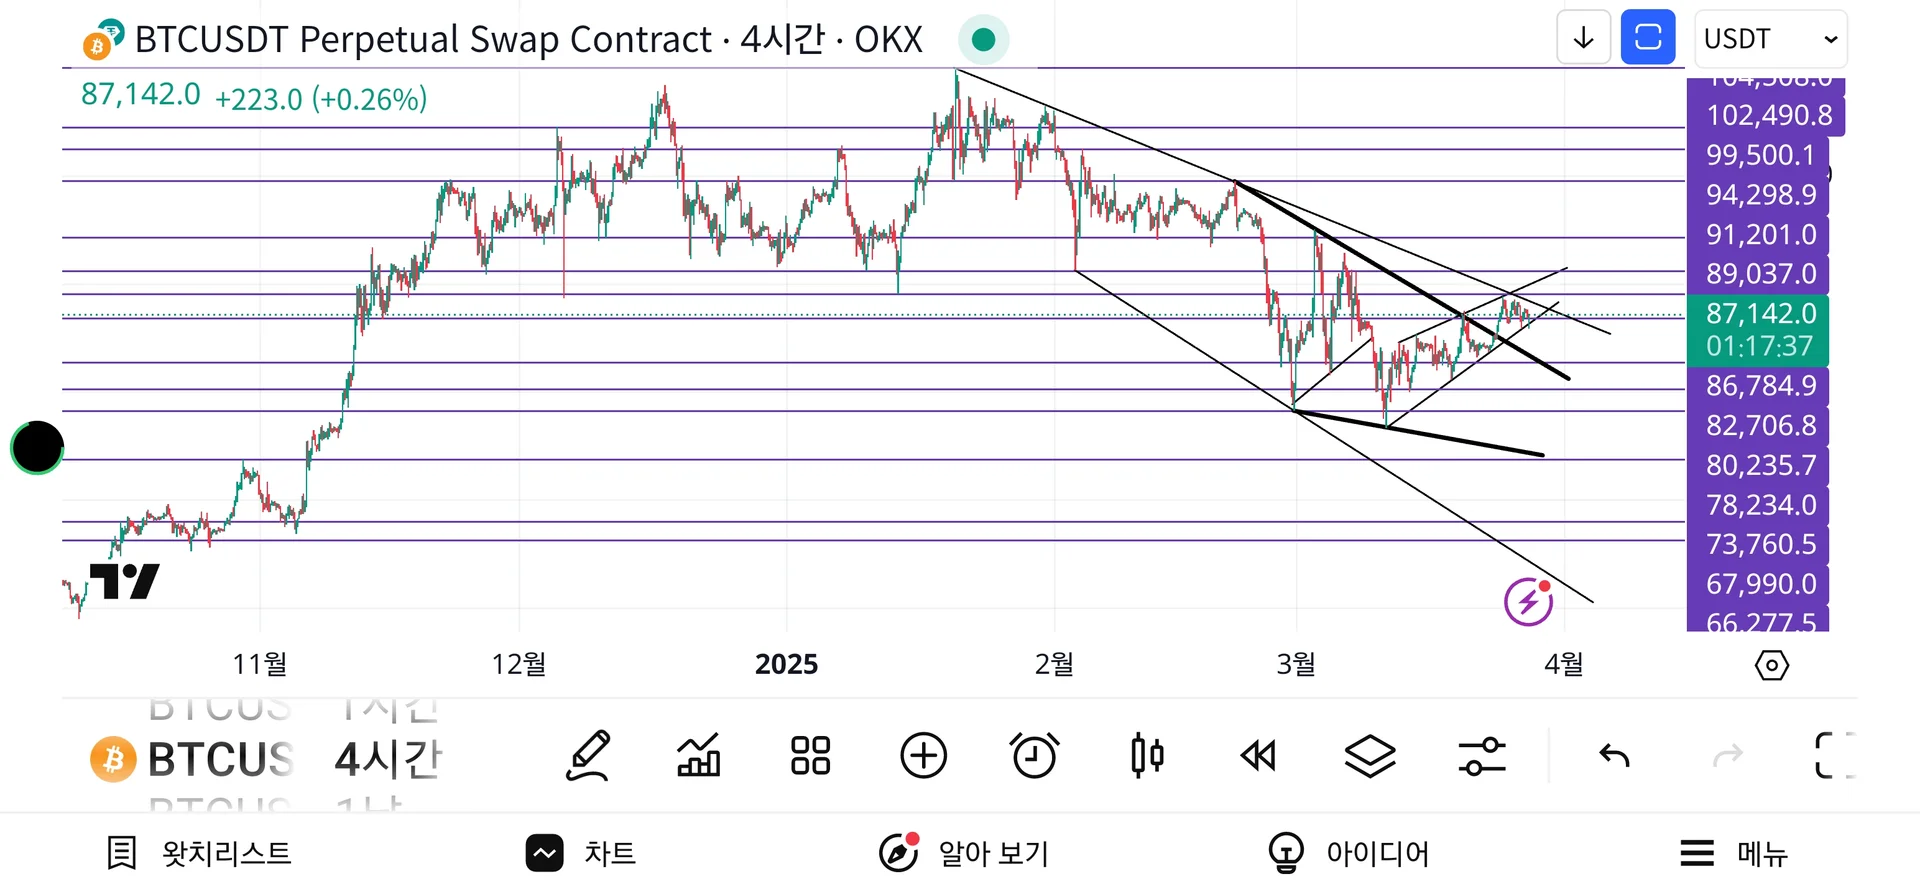1920x895 pixels.
Task: Open the hexagon price scale settings
Action: click(x=1771, y=665)
